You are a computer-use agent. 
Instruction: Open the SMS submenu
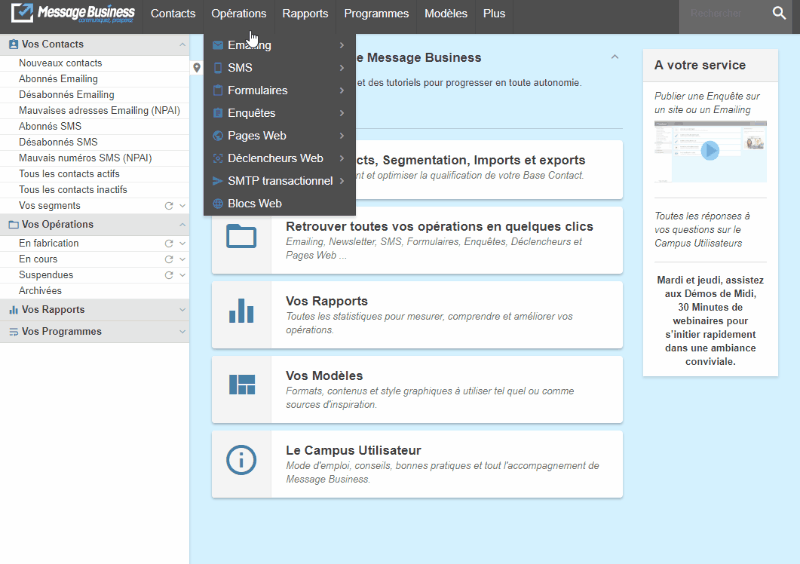(280, 67)
